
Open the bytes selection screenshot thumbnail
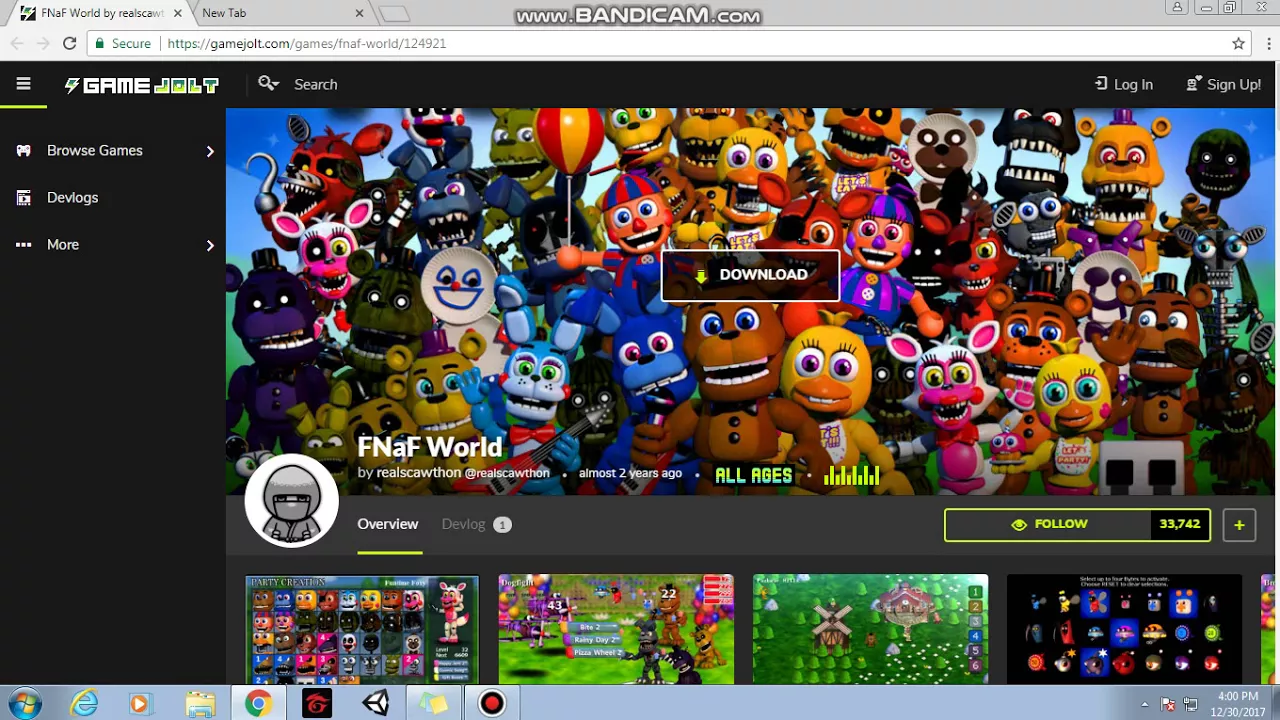[x=1124, y=630]
